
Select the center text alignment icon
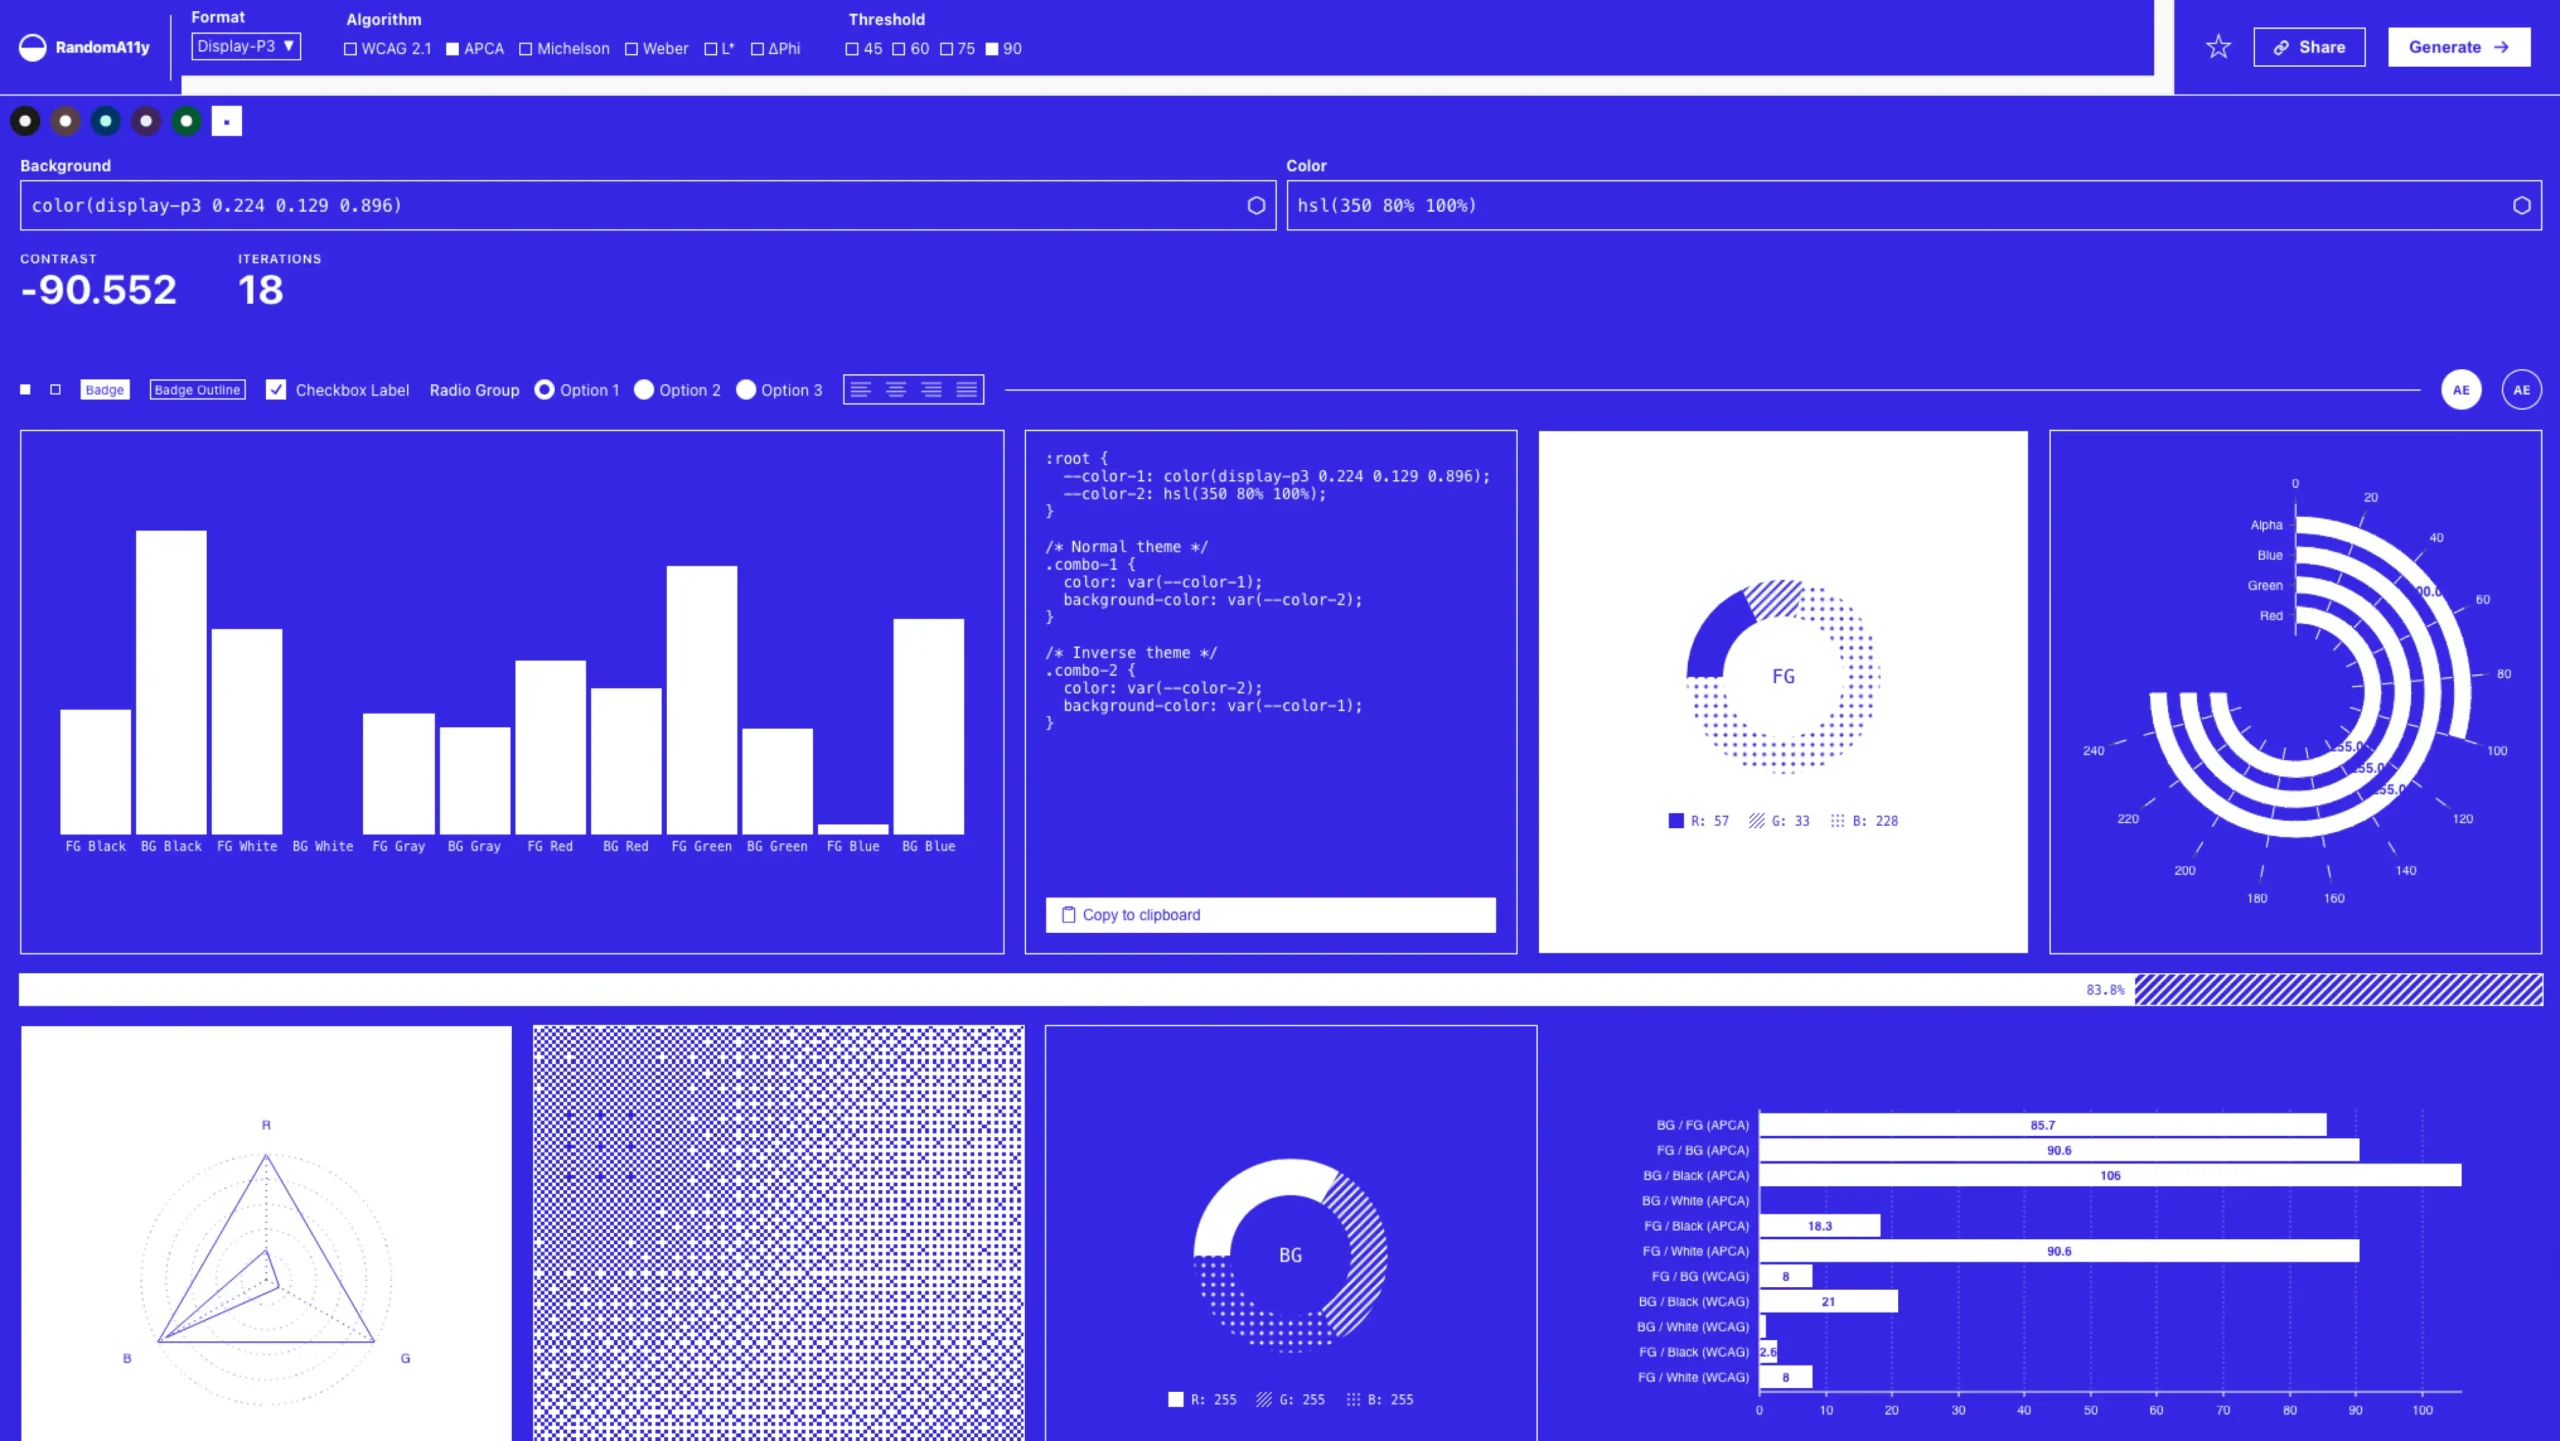(x=896, y=389)
